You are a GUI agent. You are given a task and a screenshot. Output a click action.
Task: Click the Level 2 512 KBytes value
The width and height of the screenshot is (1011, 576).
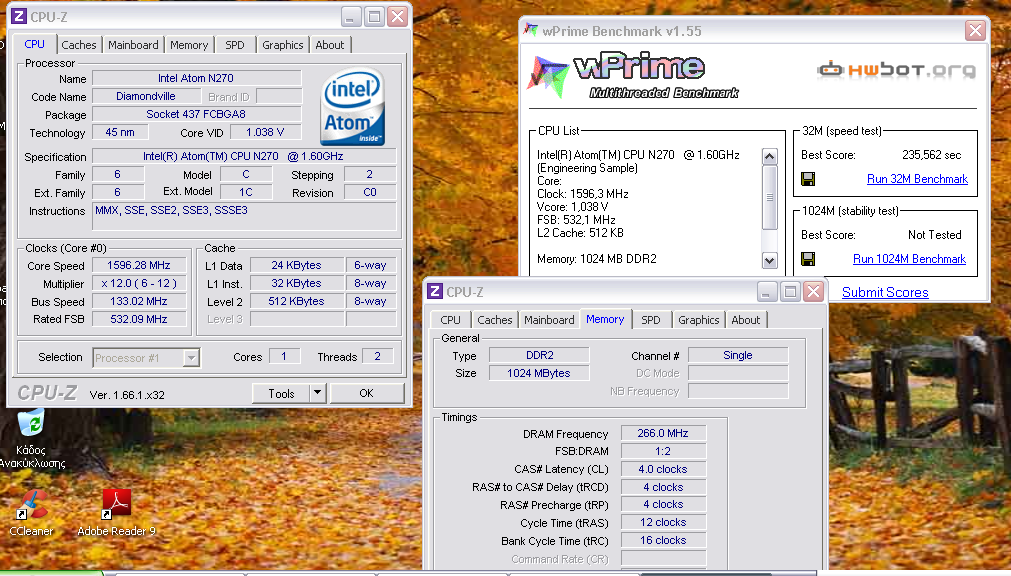[296, 301]
